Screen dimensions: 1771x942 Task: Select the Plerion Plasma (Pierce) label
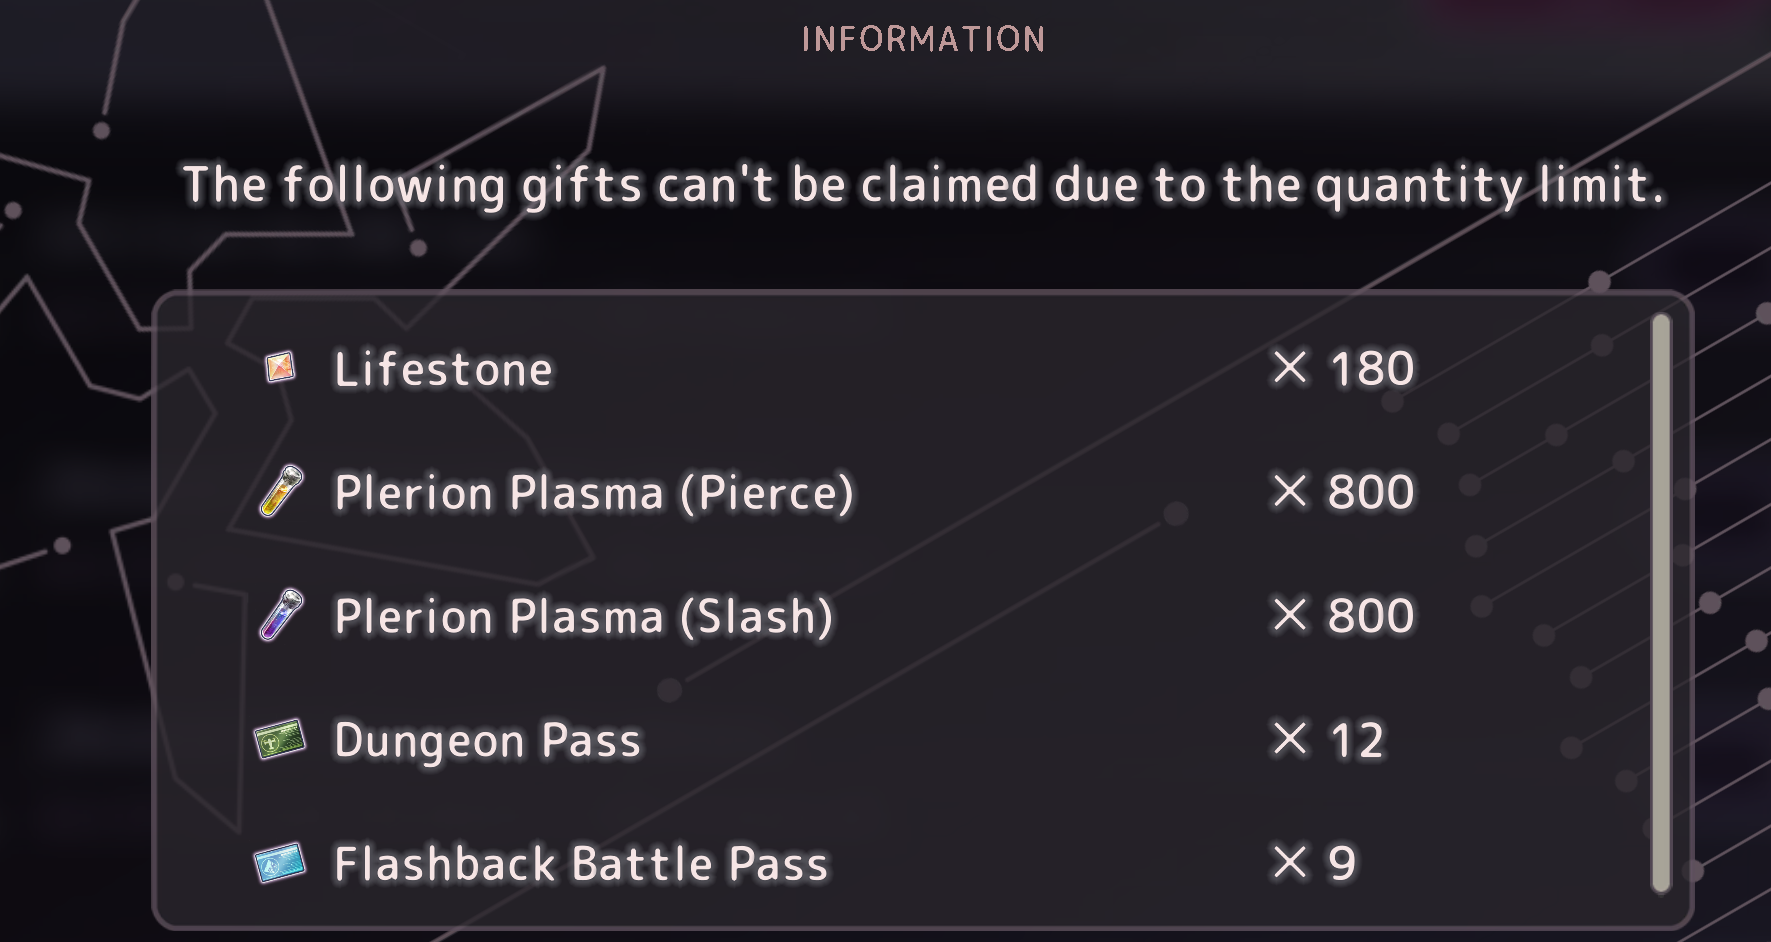594,493
